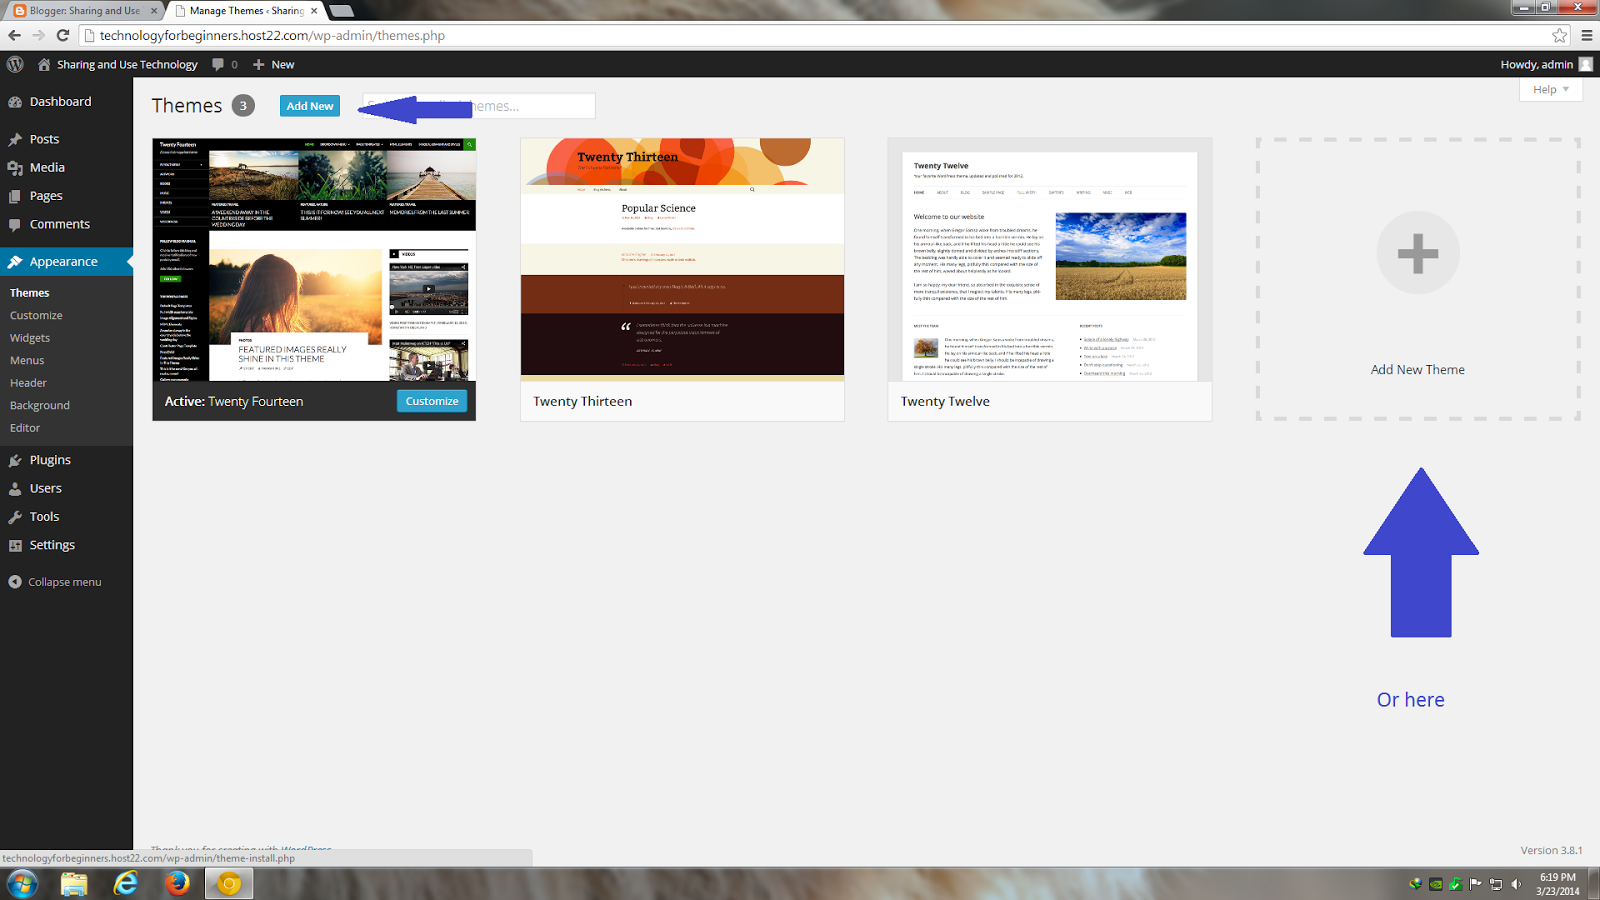Focus the search installed themes field
This screenshot has height=900, width=1600.
tap(479, 106)
